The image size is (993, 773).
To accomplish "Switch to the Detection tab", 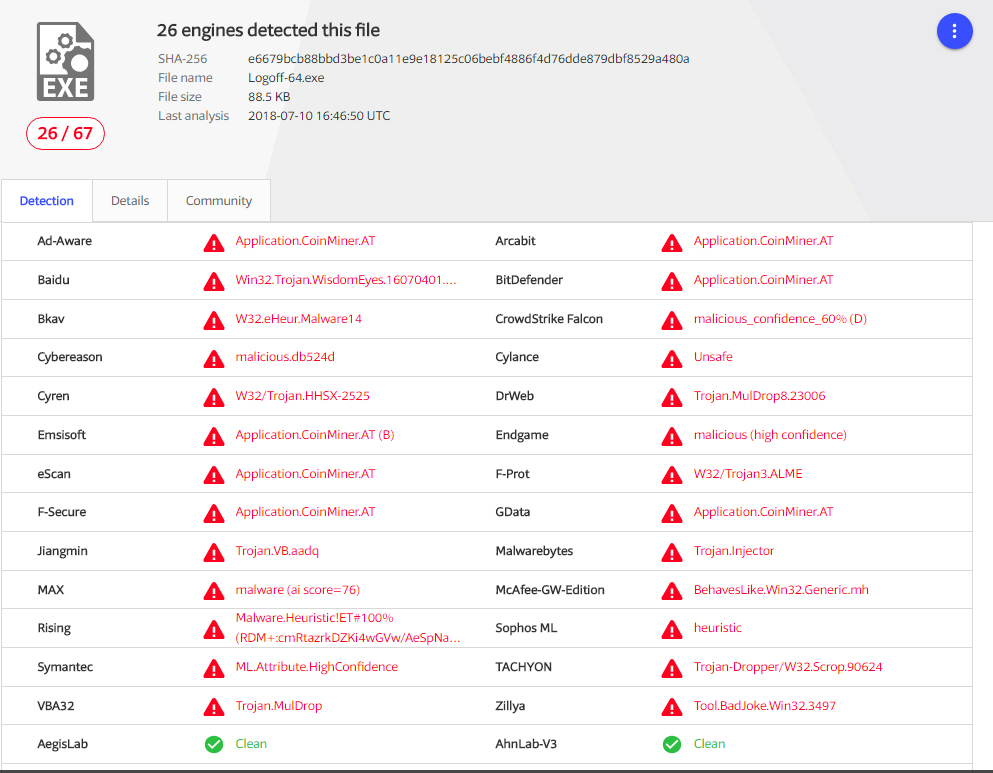I will [47, 201].
